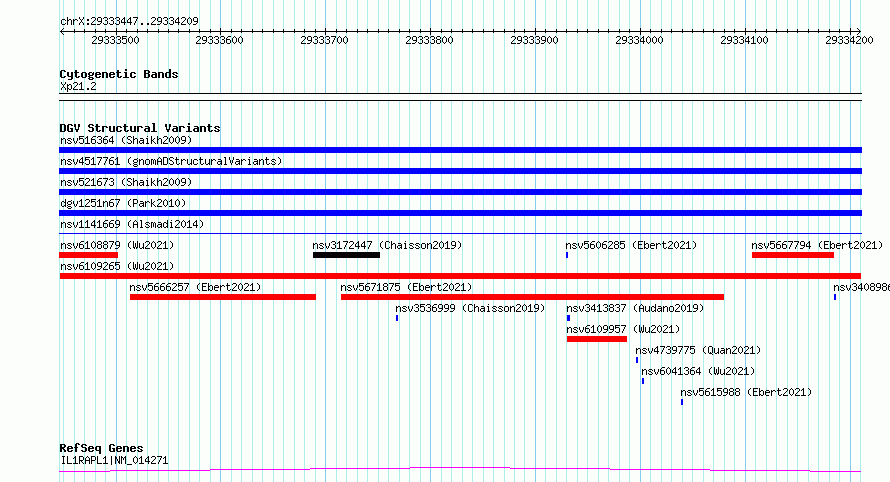Select the nsv4517761 gnomADStructuralVariants label

click(171, 161)
